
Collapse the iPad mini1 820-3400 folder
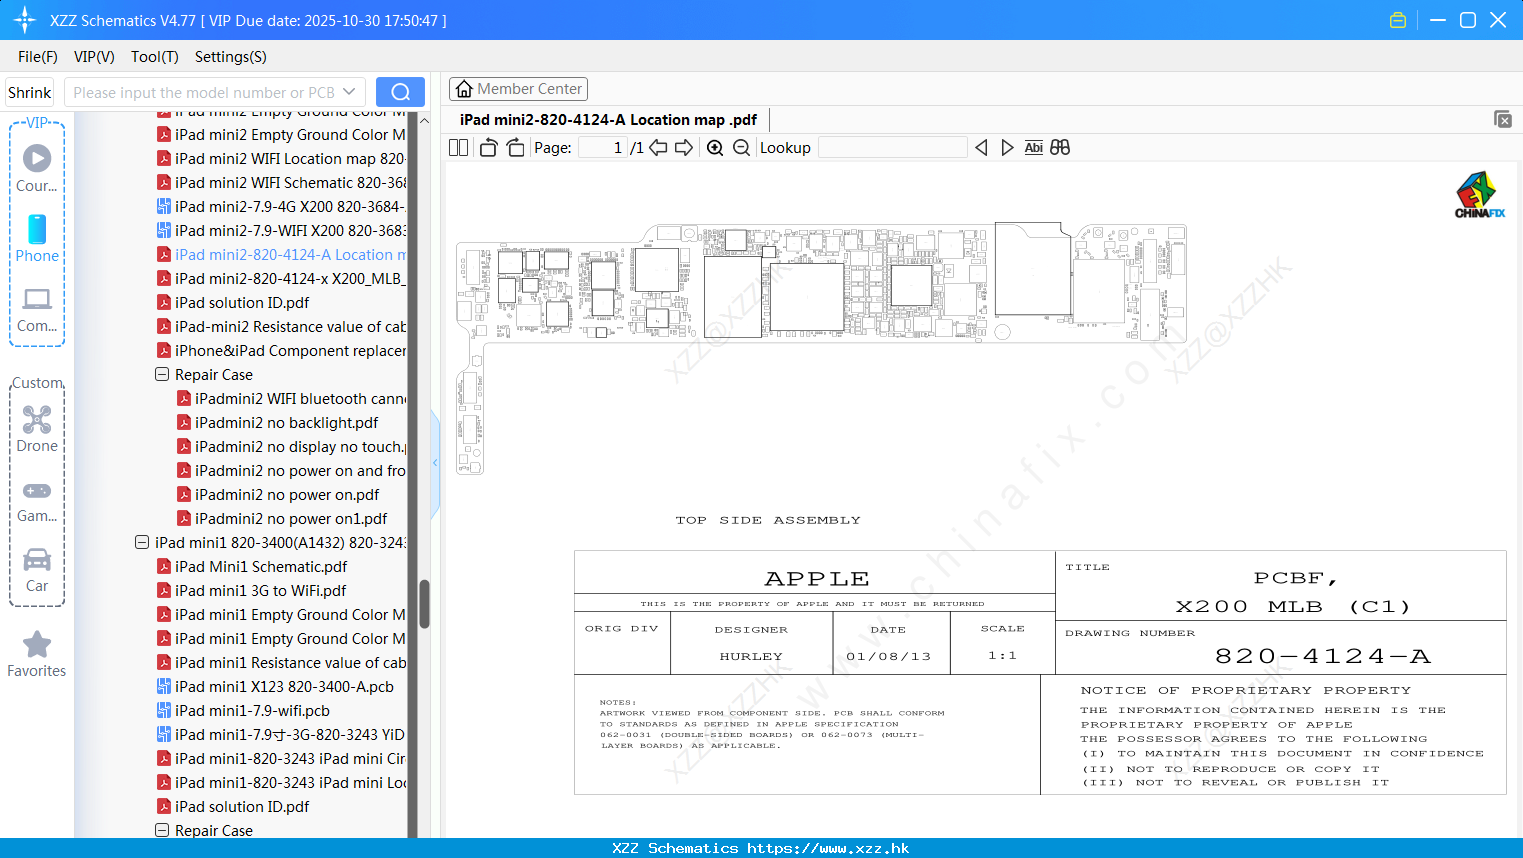click(x=142, y=543)
